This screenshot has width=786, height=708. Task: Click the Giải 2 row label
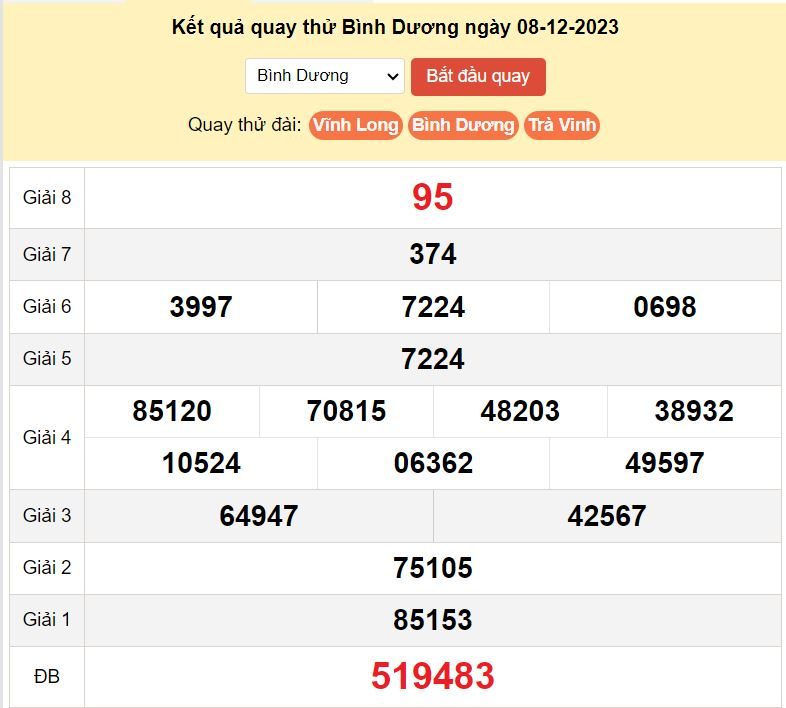(47, 568)
